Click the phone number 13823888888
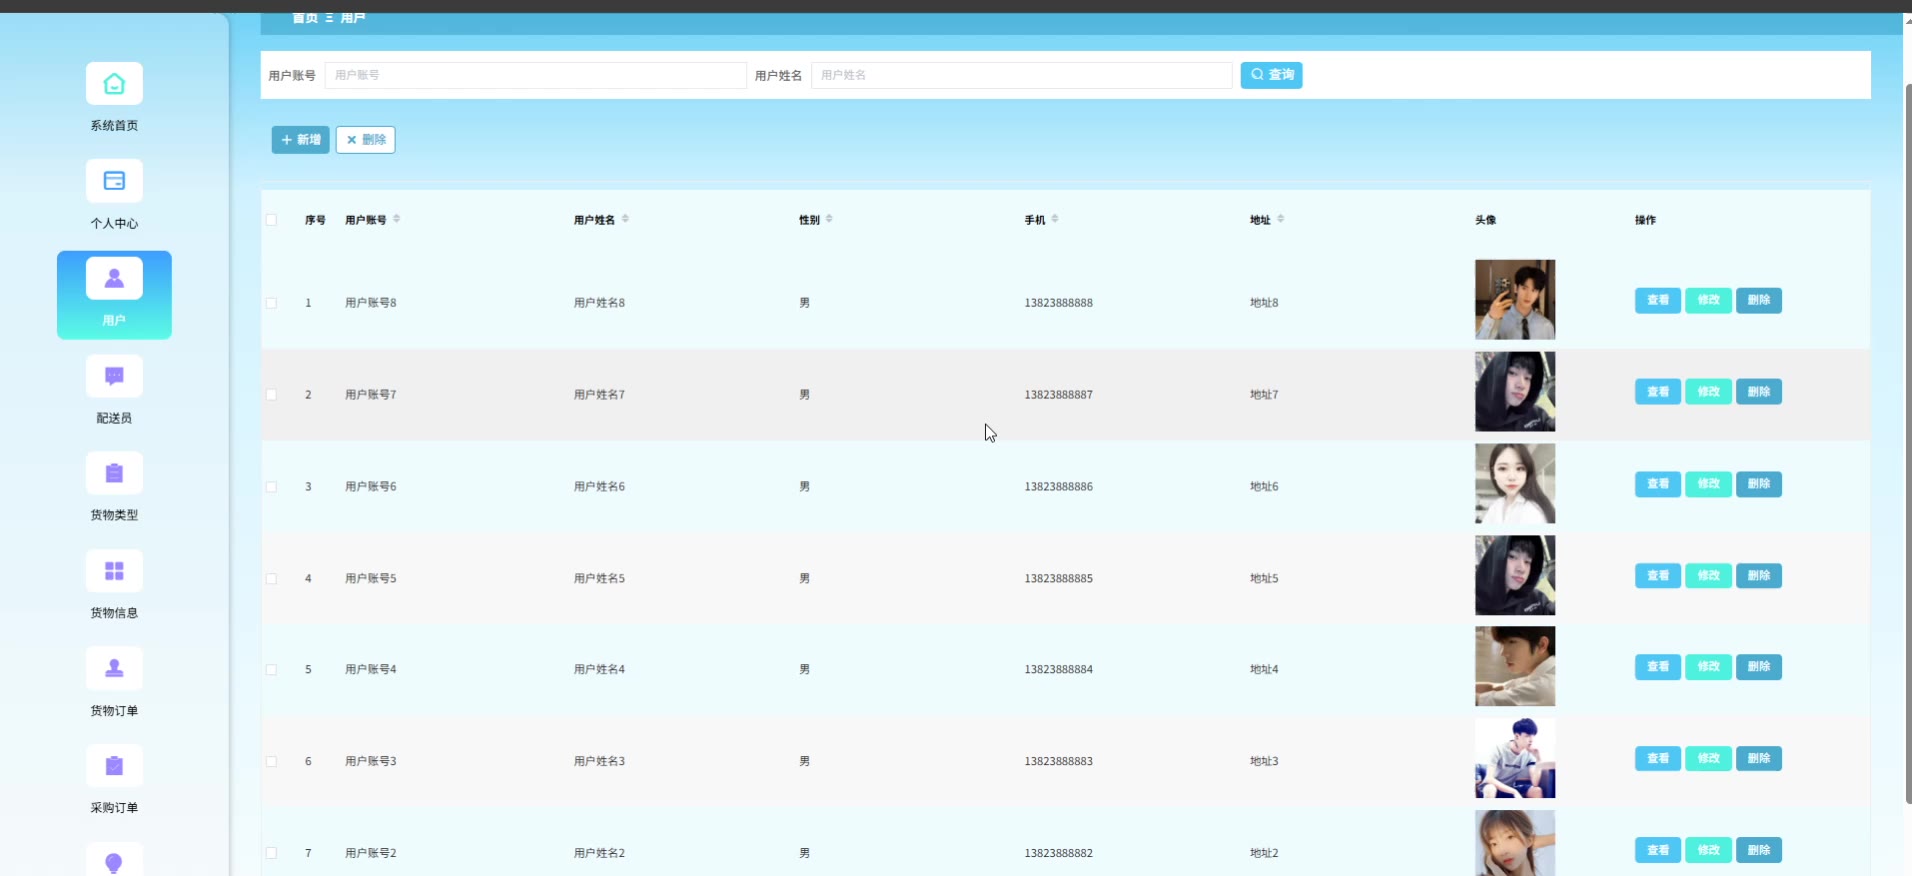1912x876 pixels. (x=1058, y=303)
